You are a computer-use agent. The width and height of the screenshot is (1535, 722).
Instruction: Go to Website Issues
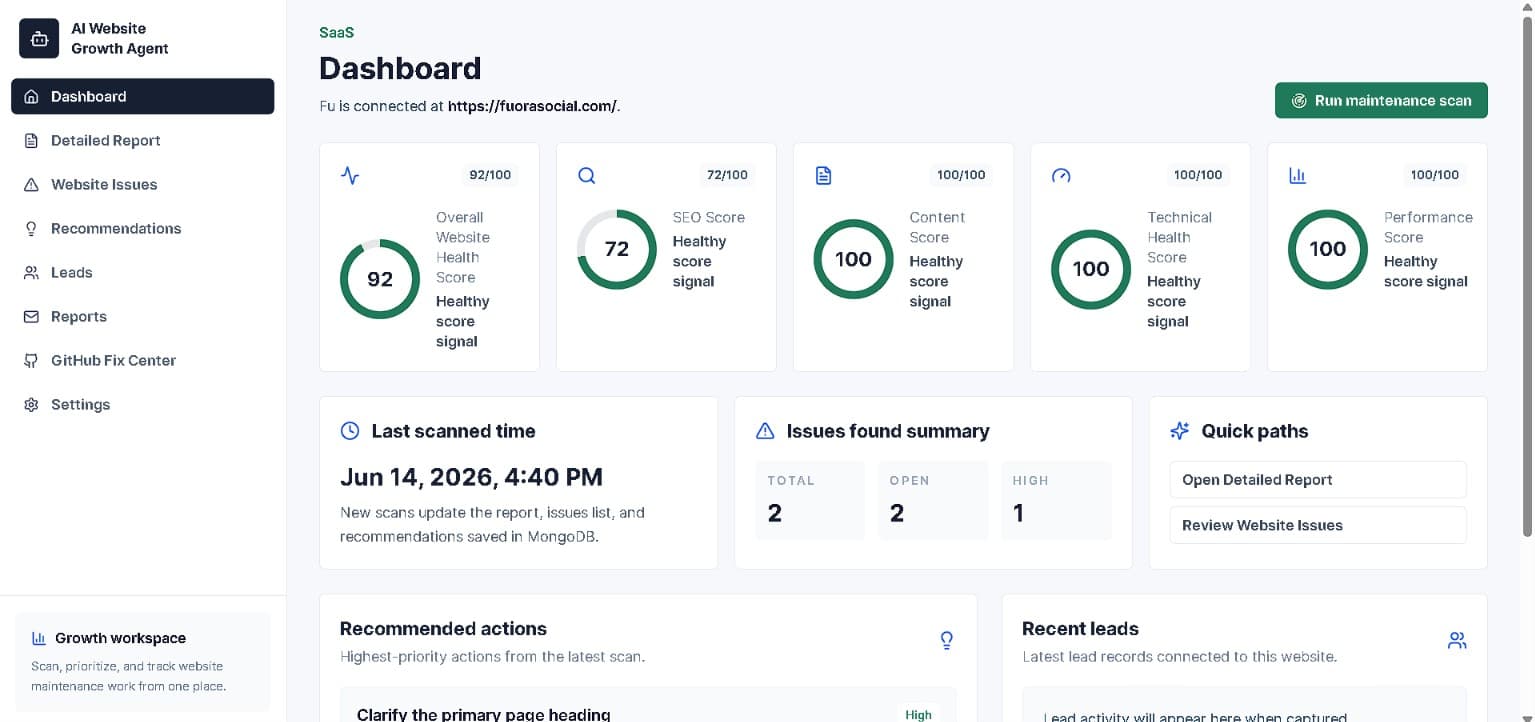(143, 185)
